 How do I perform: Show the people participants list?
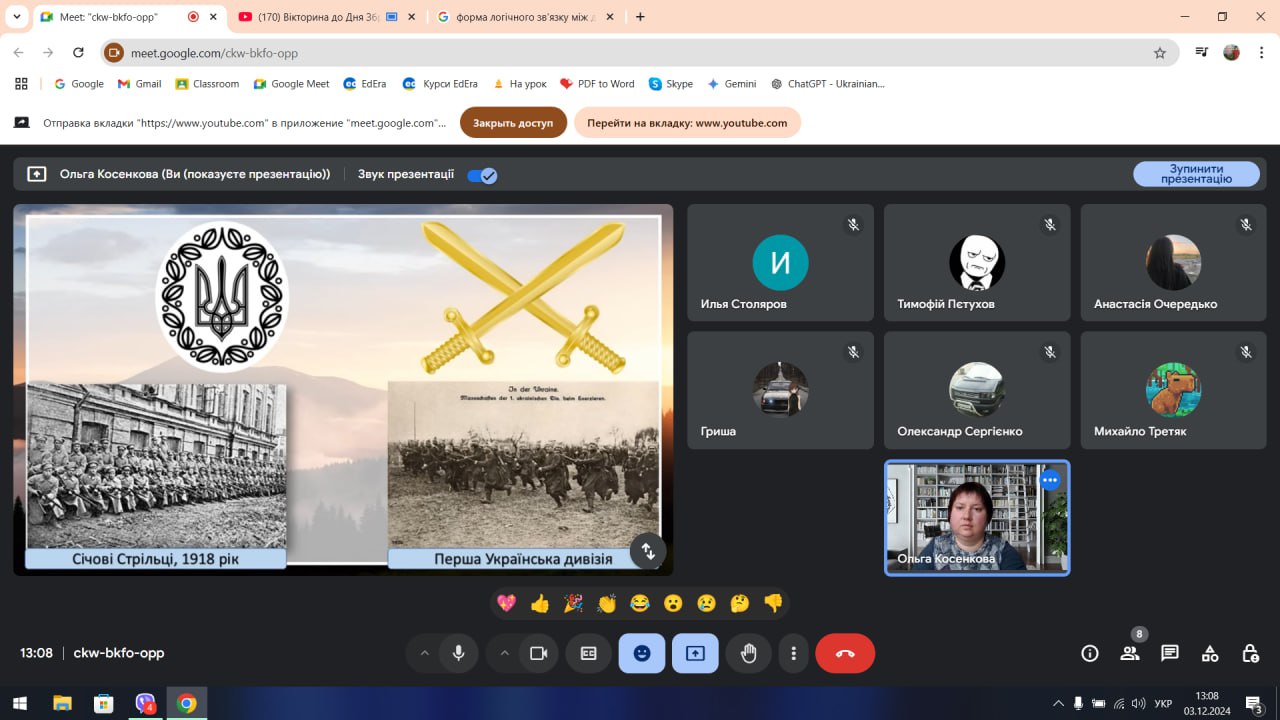click(x=1130, y=653)
